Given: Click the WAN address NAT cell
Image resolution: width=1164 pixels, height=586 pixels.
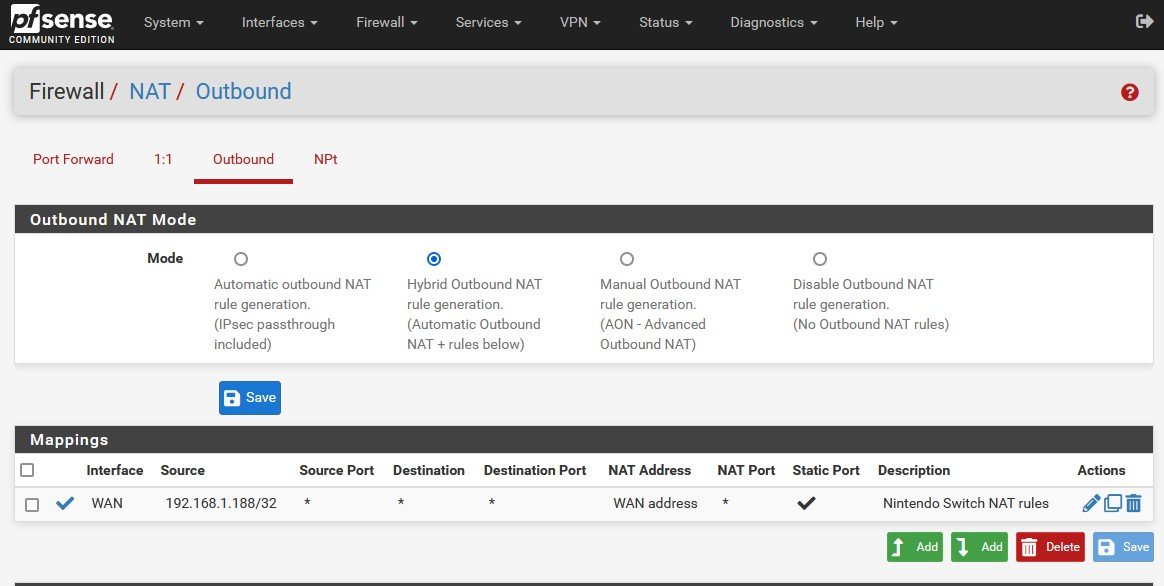Looking at the screenshot, I should [655, 504].
